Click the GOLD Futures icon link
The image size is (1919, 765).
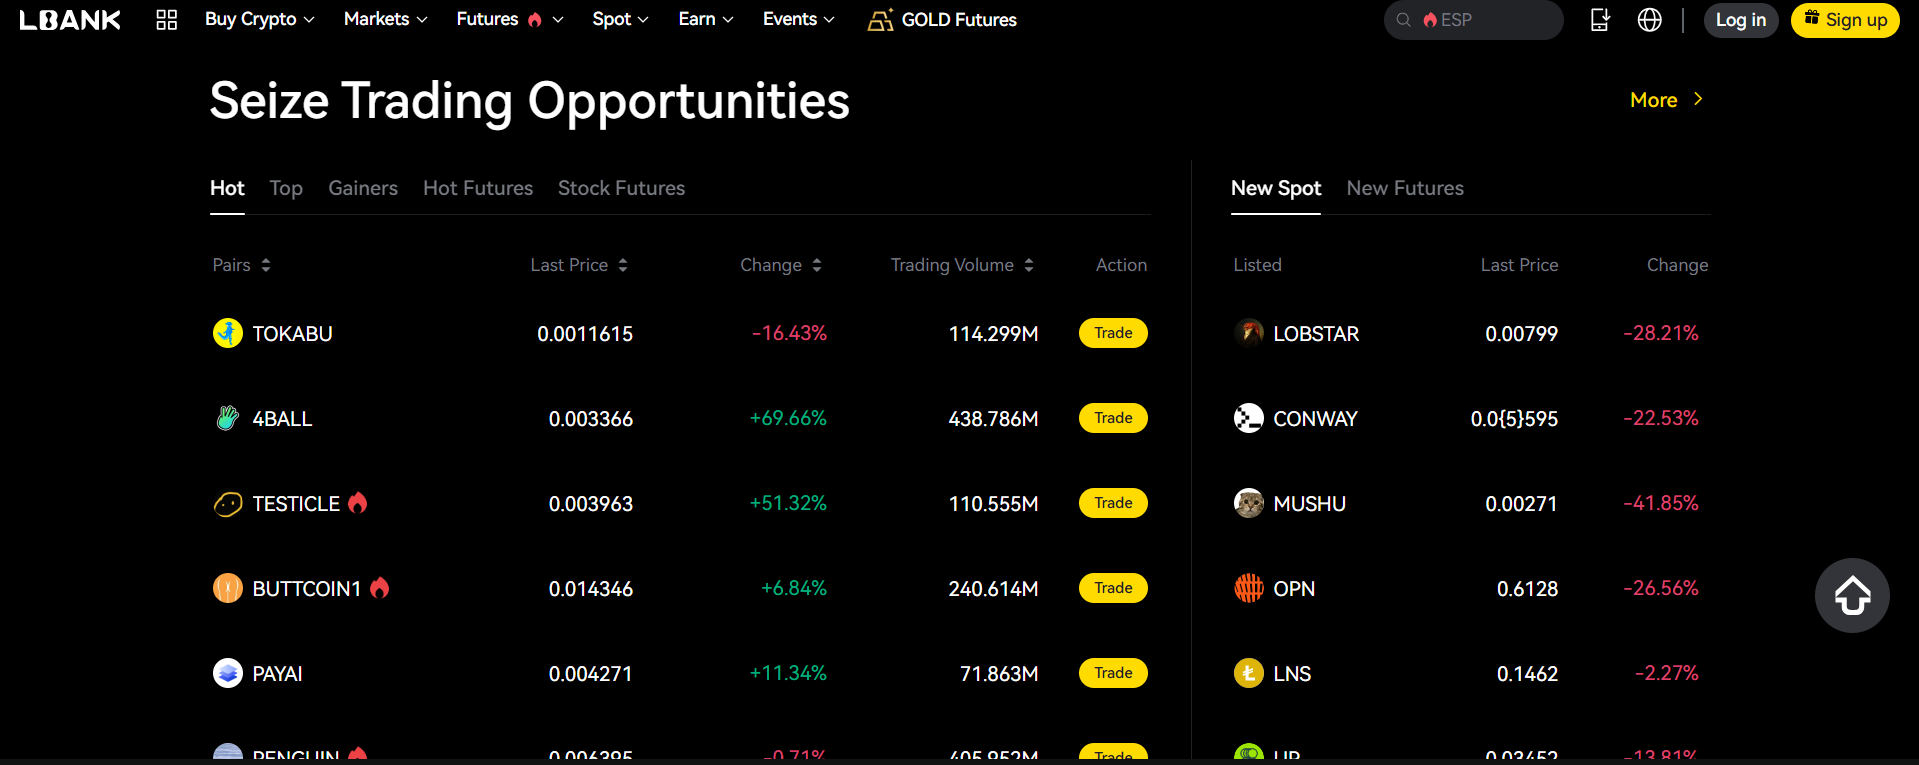pos(880,20)
